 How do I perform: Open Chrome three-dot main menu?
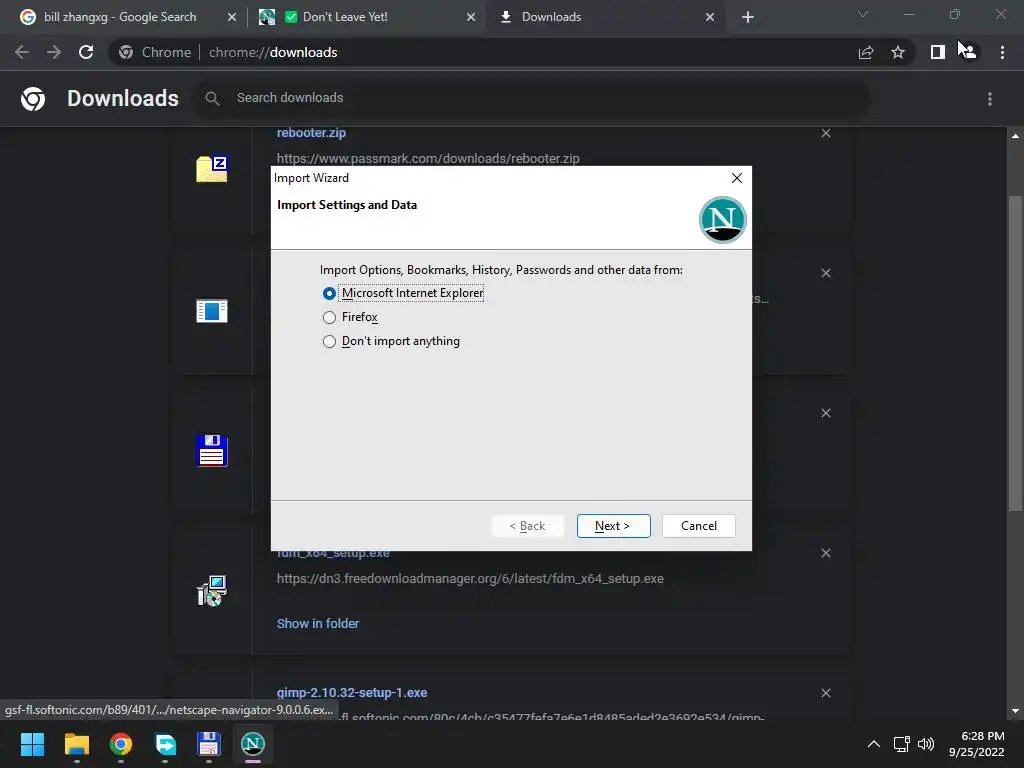[x=1002, y=52]
